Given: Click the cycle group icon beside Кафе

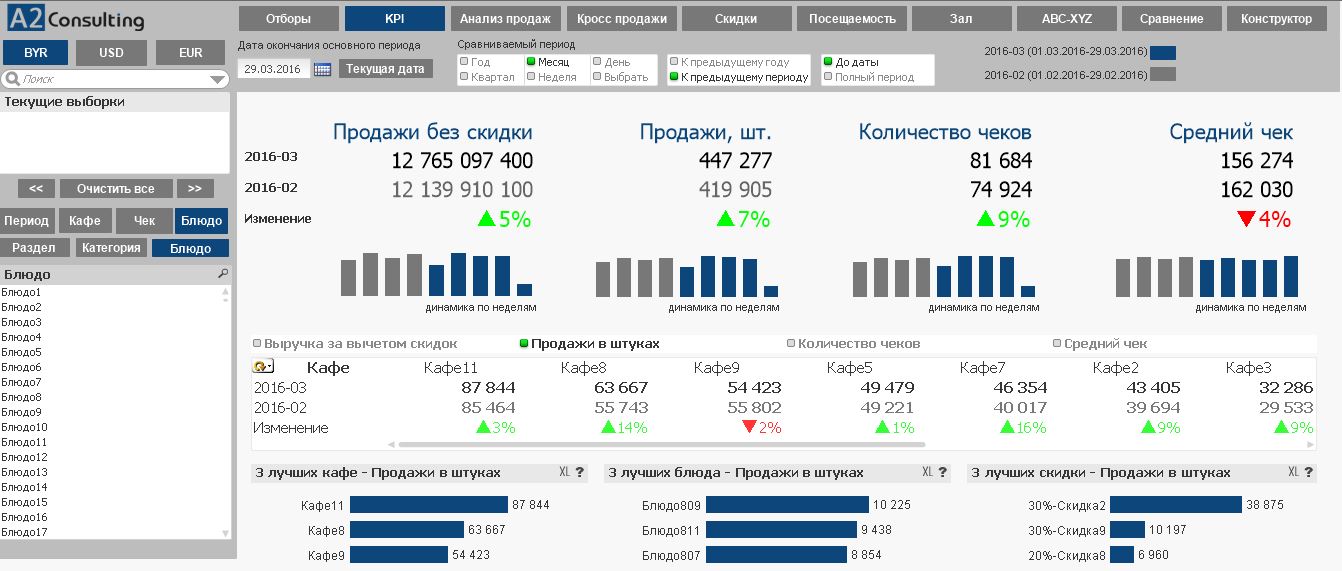Looking at the screenshot, I should tap(263, 367).
